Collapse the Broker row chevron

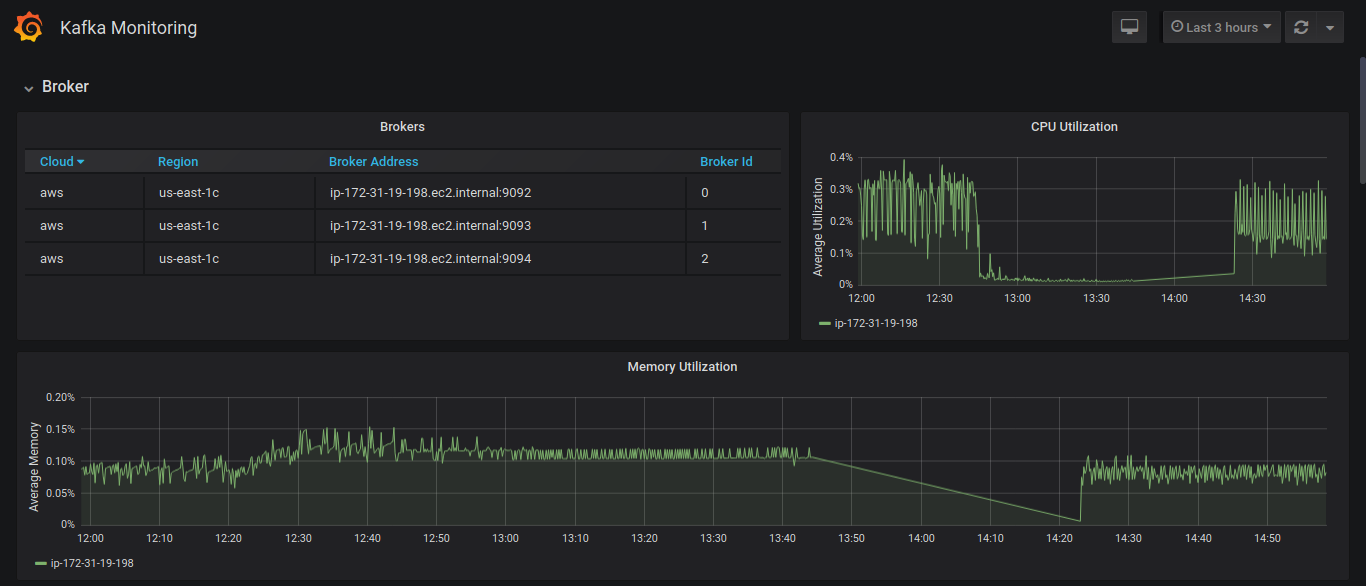click(29, 88)
